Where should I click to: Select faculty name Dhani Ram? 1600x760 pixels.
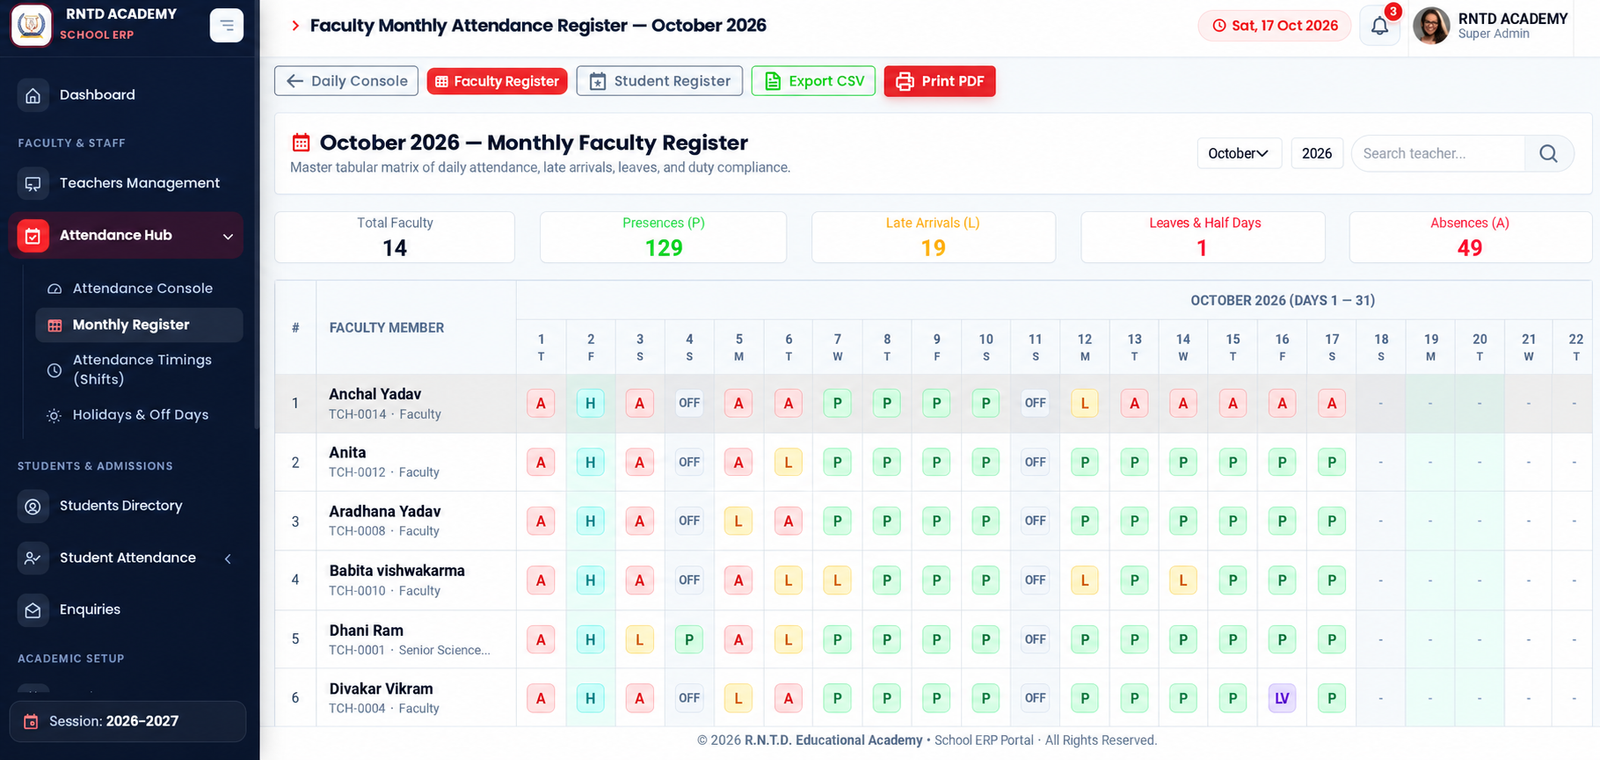point(366,631)
